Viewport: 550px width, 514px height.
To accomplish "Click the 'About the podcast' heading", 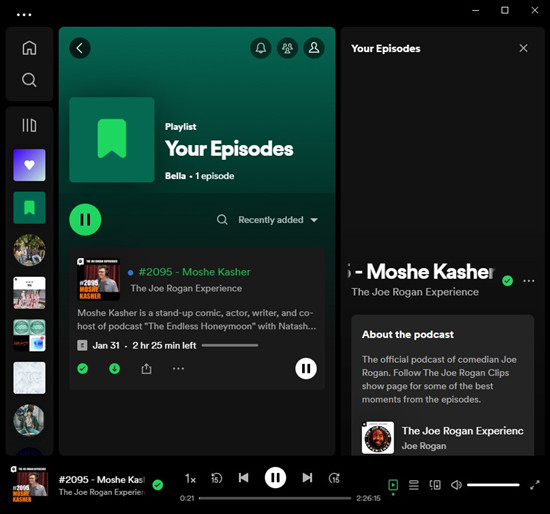I will (408, 334).
